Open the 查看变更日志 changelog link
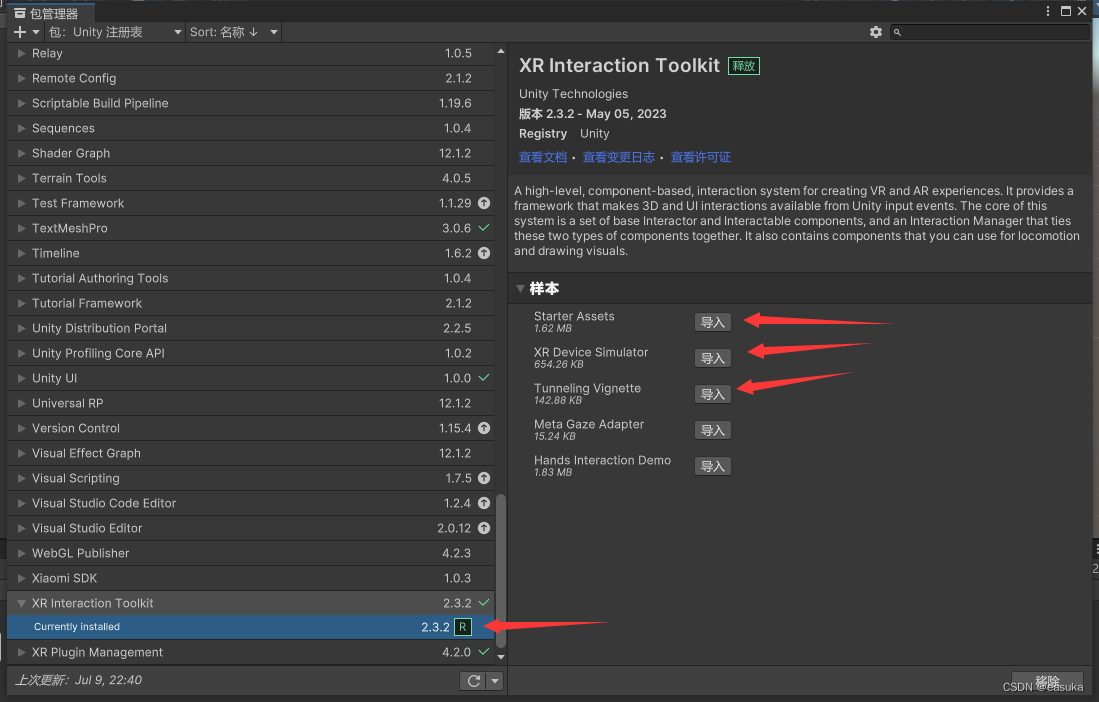 tap(618, 157)
